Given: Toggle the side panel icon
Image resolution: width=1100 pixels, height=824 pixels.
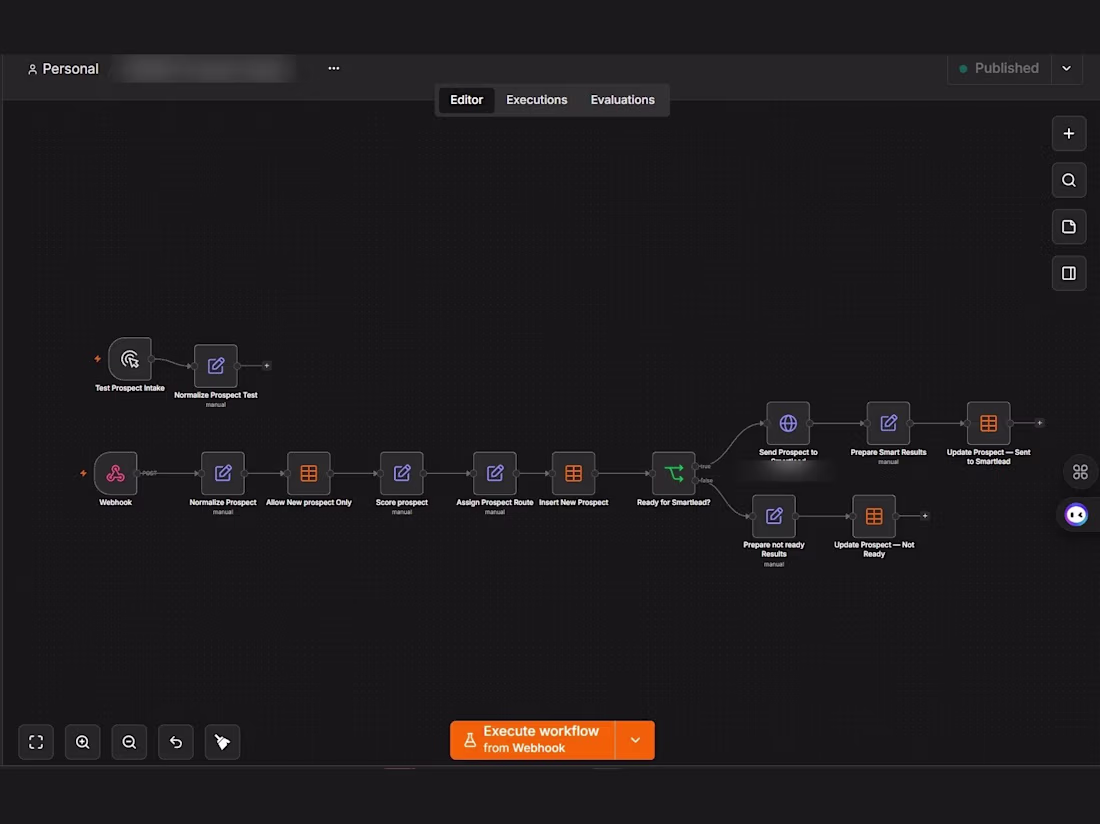Looking at the screenshot, I should click(x=1068, y=273).
